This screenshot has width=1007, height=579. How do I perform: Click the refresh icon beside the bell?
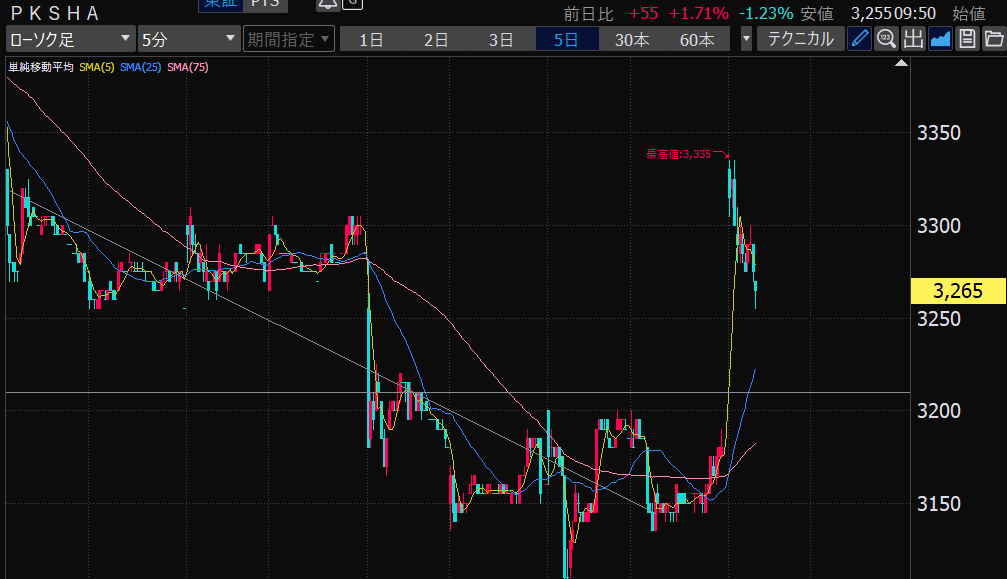coord(352,4)
